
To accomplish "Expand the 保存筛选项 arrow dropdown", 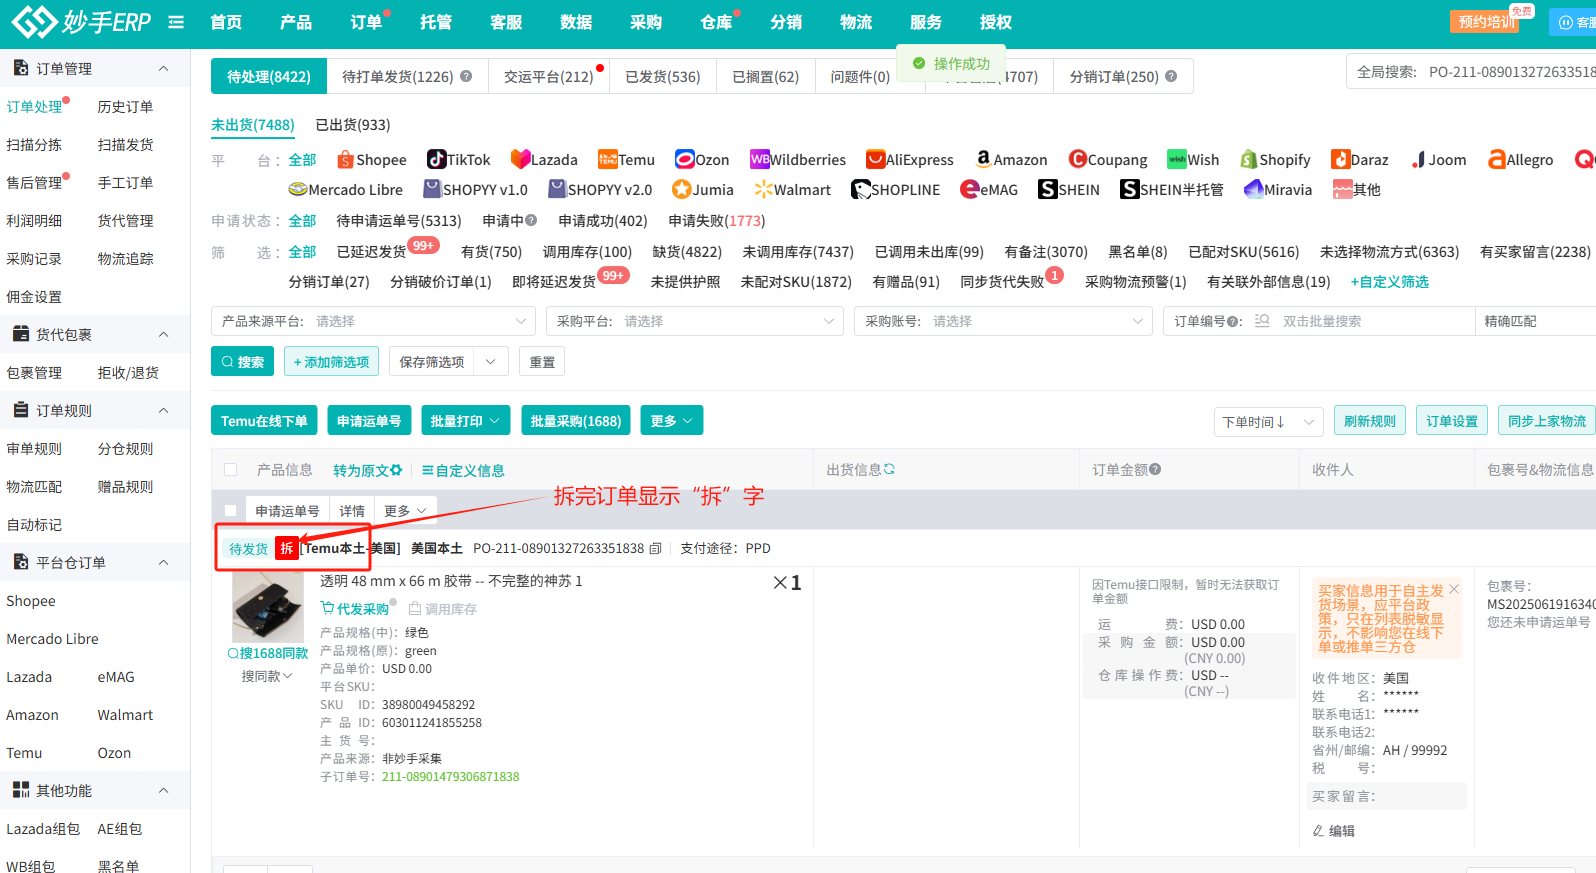I will point(491,362).
